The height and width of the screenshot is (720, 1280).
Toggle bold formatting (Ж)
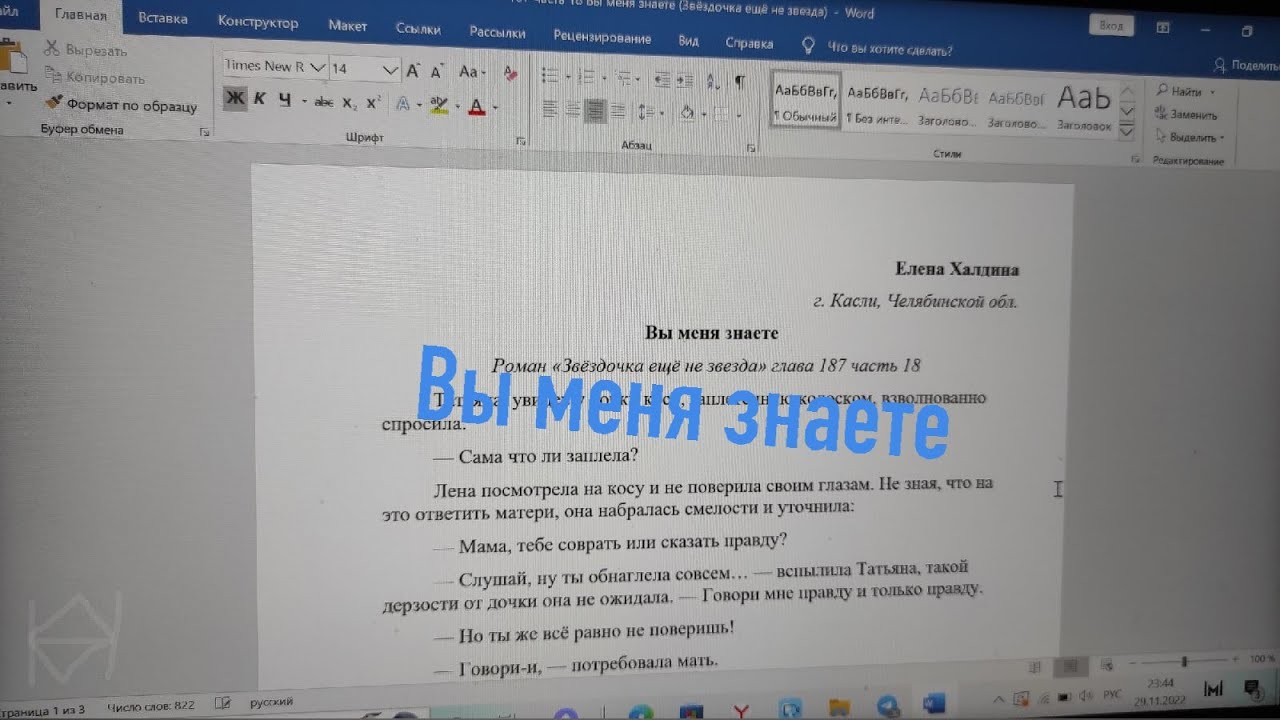235,98
